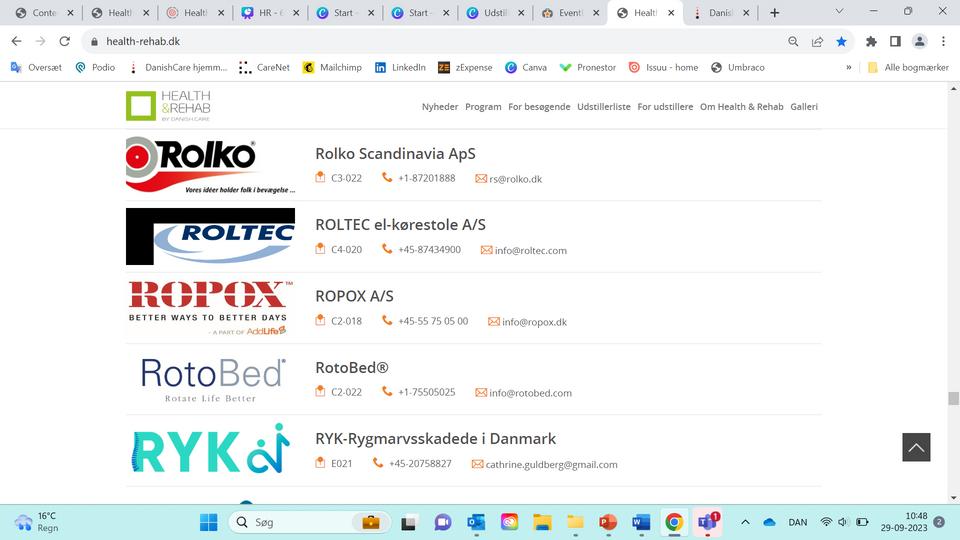Image resolution: width=960 pixels, height=540 pixels.
Task: Open Chrome extensions puzzle icon
Action: pyautogui.click(x=871, y=41)
